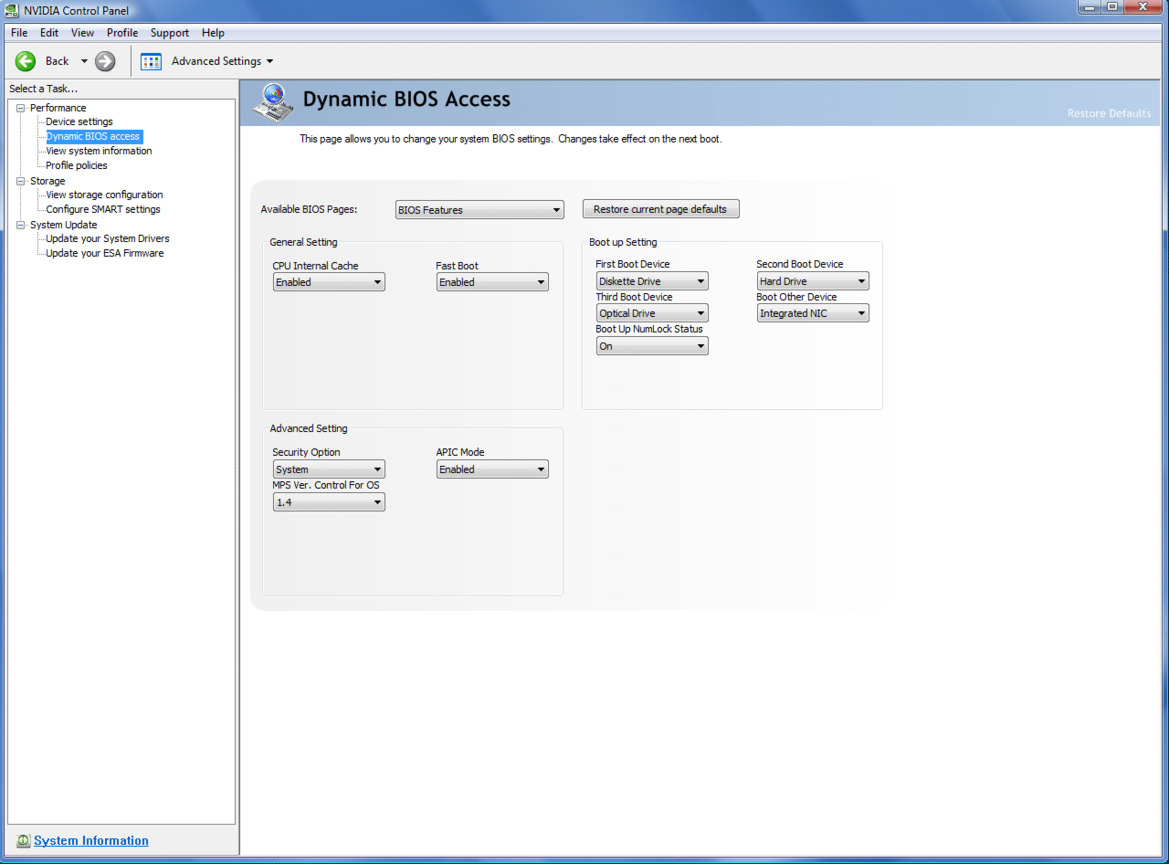
Task: Click the Performance tree category label
Action: tap(58, 108)
